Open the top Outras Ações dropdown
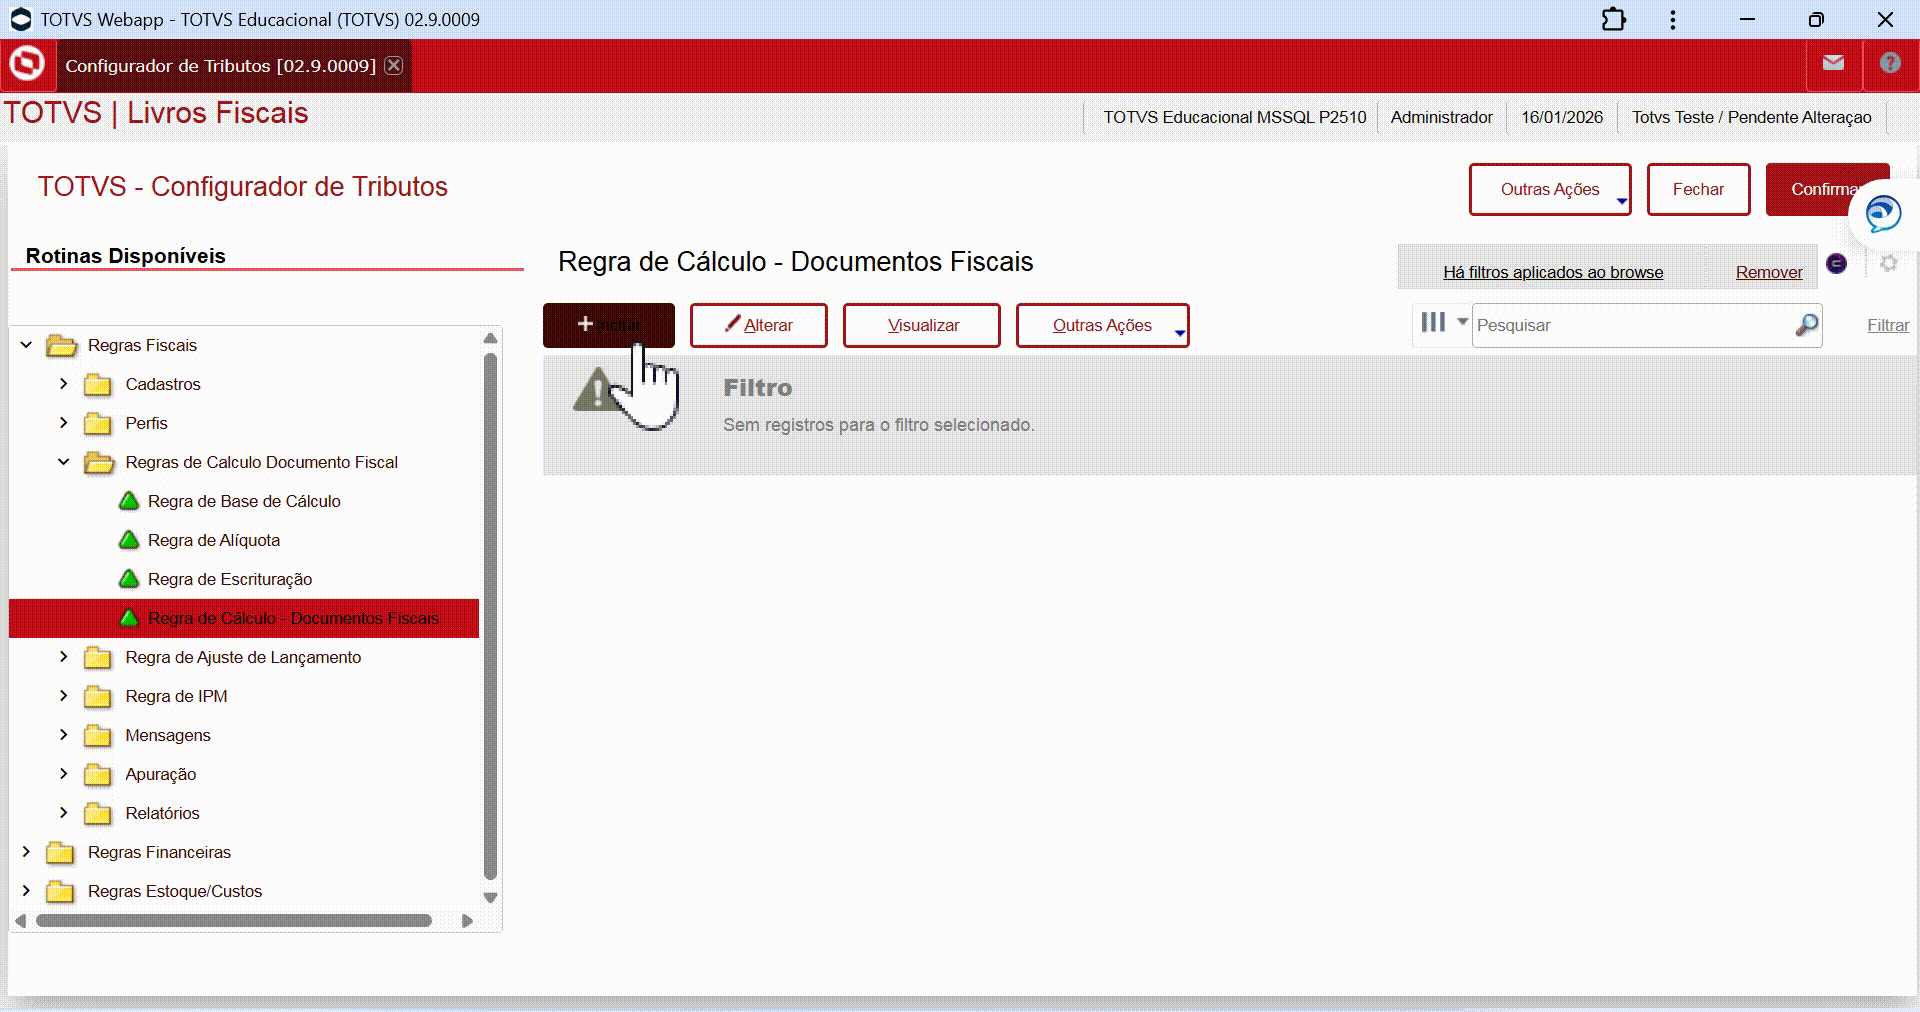The width and height of the screenshot is (1920, 1012). (x=1549, y=189)
